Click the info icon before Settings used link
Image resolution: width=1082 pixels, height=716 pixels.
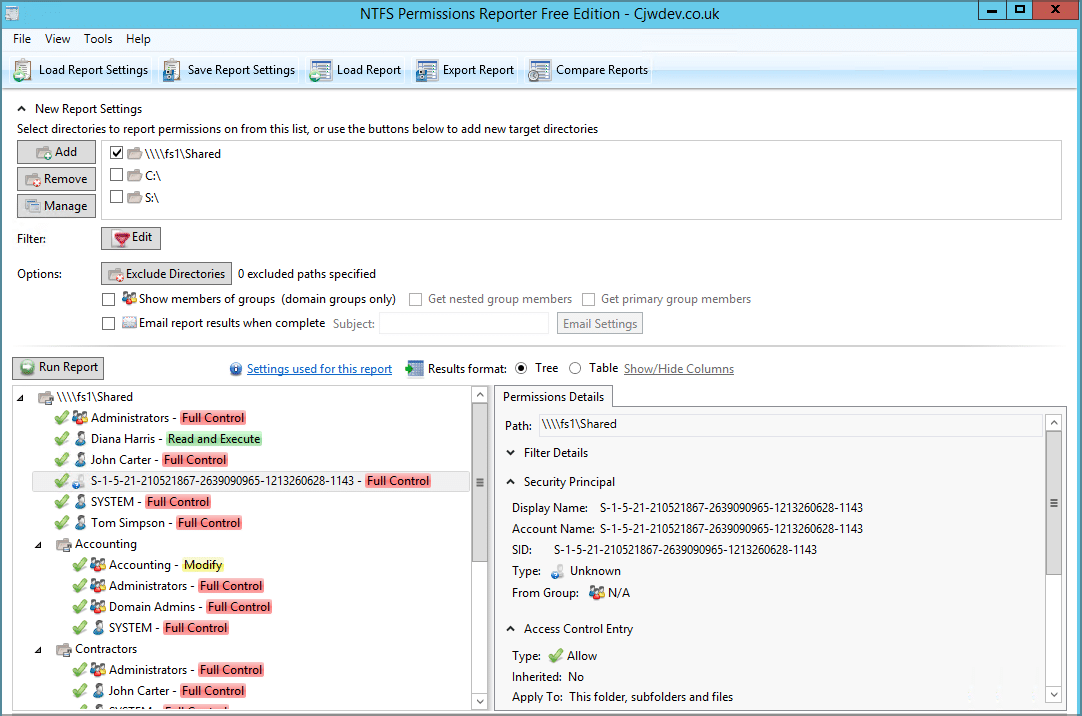pyautogui.click(x=236, y=369)
